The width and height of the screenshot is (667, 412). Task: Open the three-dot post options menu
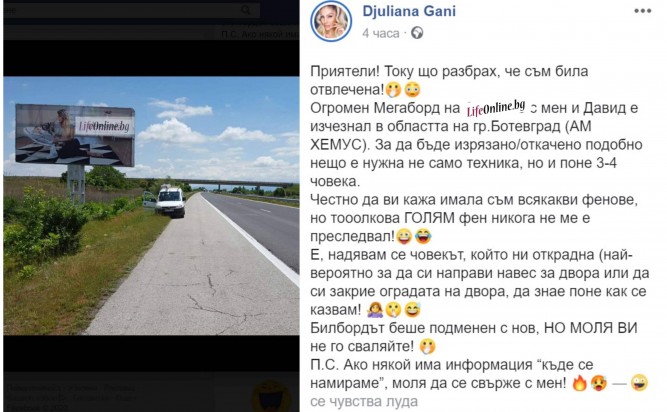[x=642, y=11]
